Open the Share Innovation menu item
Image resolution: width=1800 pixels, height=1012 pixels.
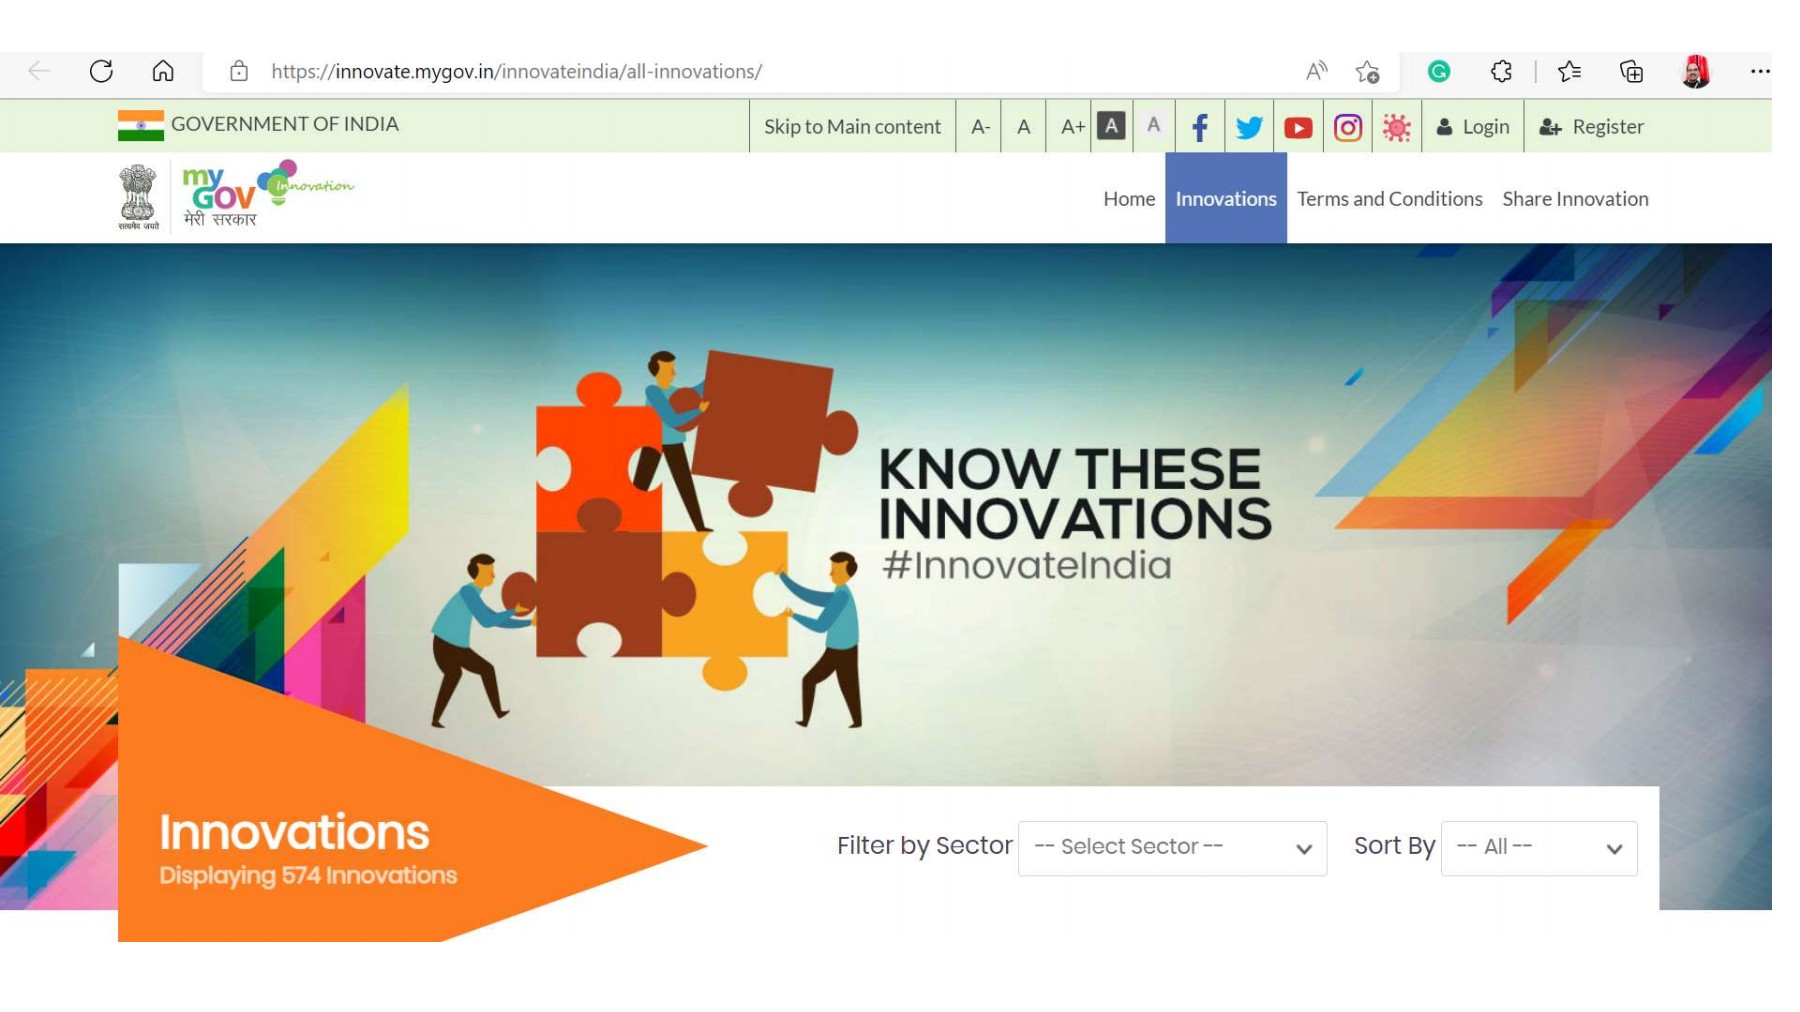1575,199
